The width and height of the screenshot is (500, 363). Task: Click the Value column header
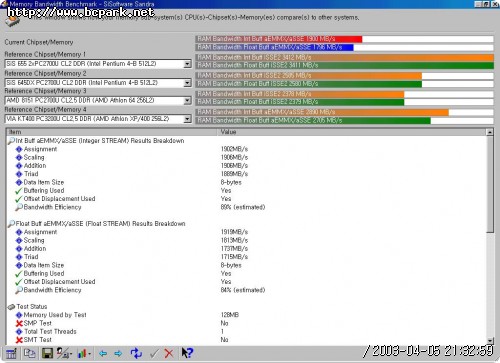[352, 132]
